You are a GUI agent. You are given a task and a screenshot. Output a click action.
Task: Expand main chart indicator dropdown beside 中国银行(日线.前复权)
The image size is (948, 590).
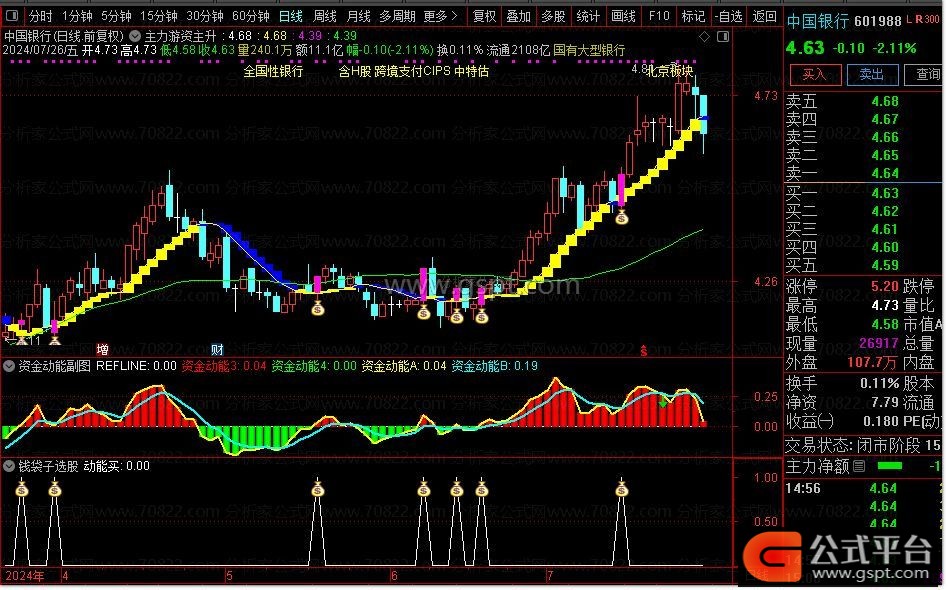pos(135,36)
